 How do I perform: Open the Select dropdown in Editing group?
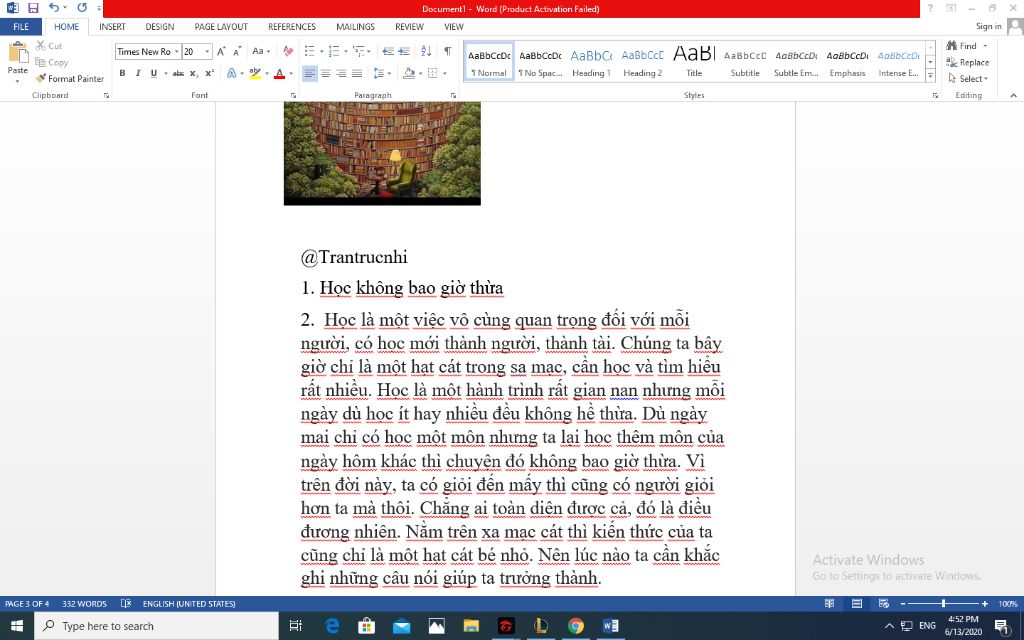point(968,78)
